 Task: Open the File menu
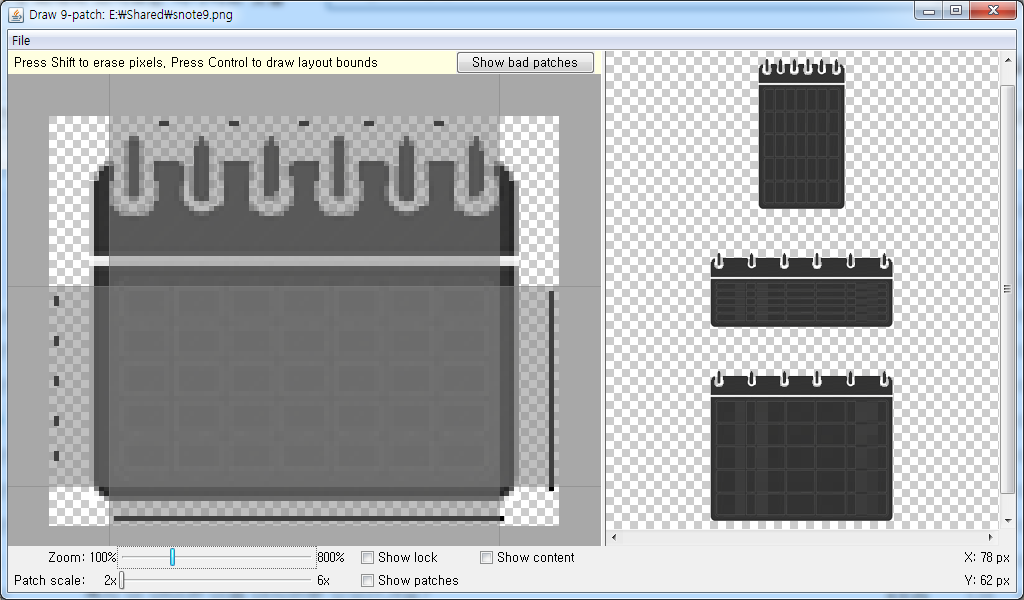coord(21,40)
